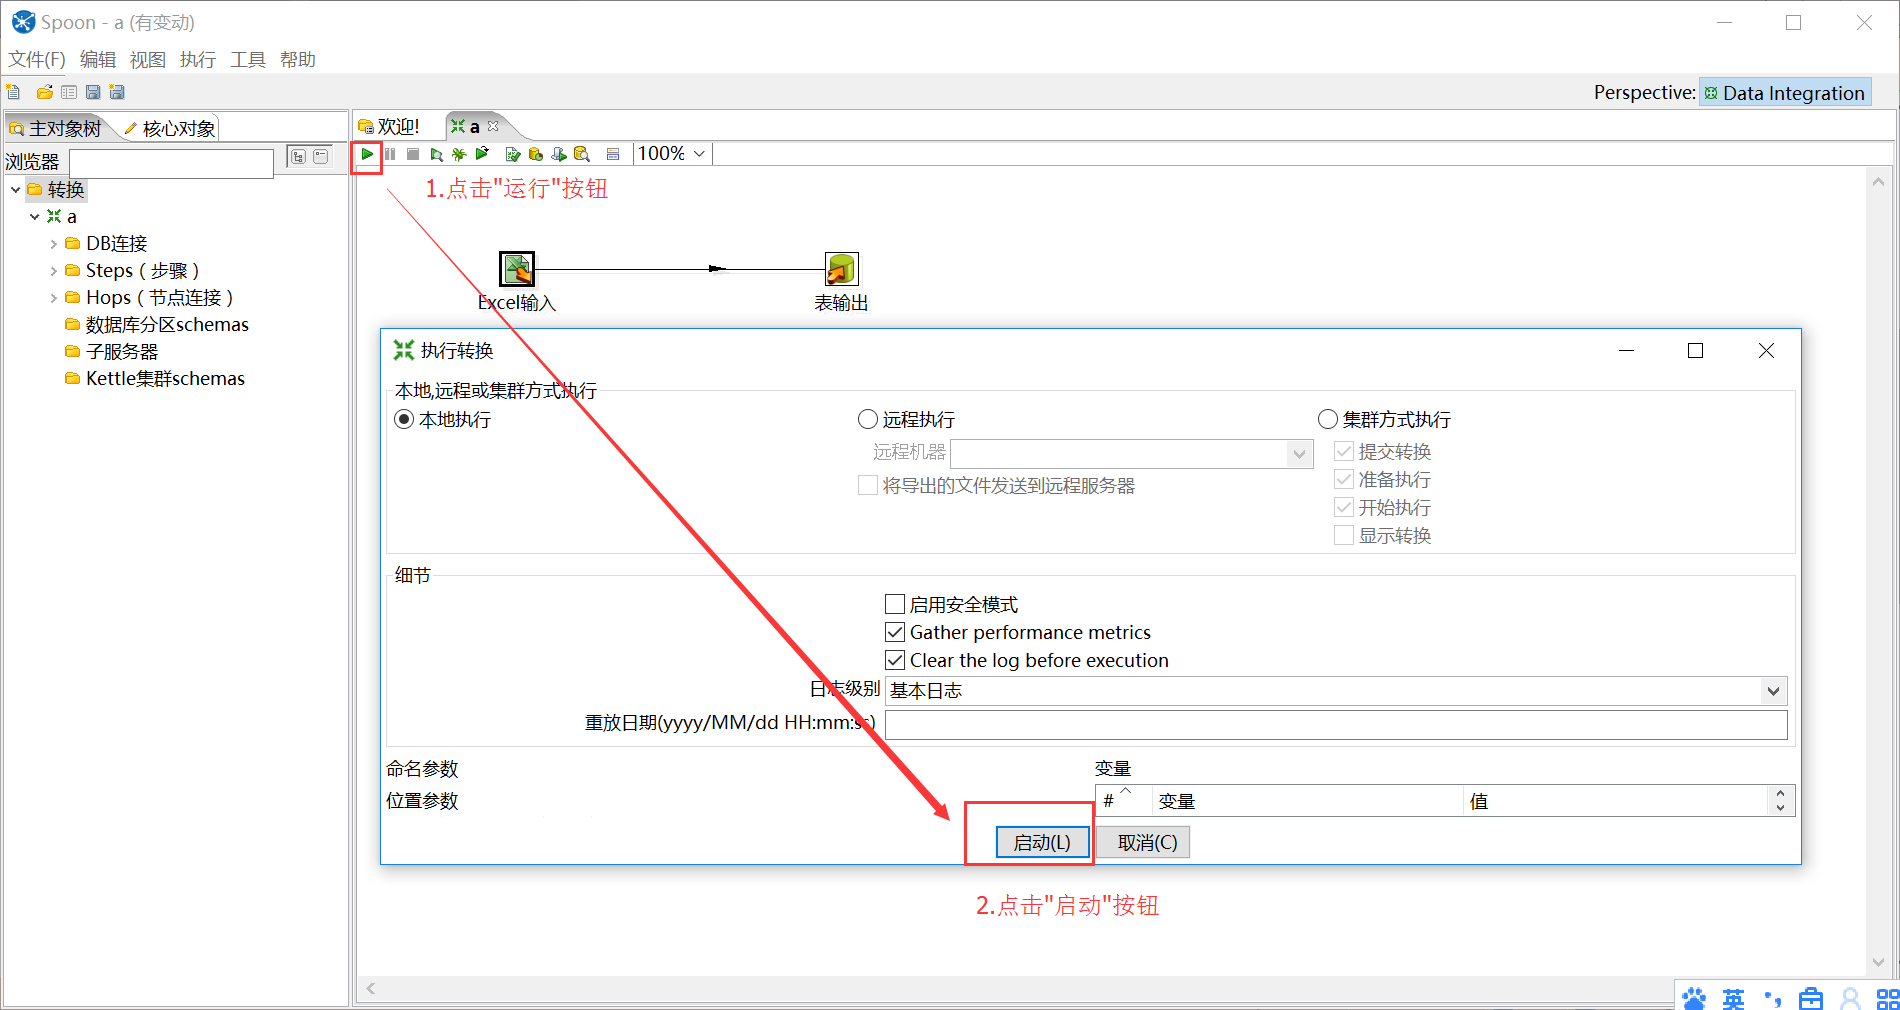Toggle the 提交转换 checkbox
Viewport: 1900px width, 1010px height.
click(1344, 451)
